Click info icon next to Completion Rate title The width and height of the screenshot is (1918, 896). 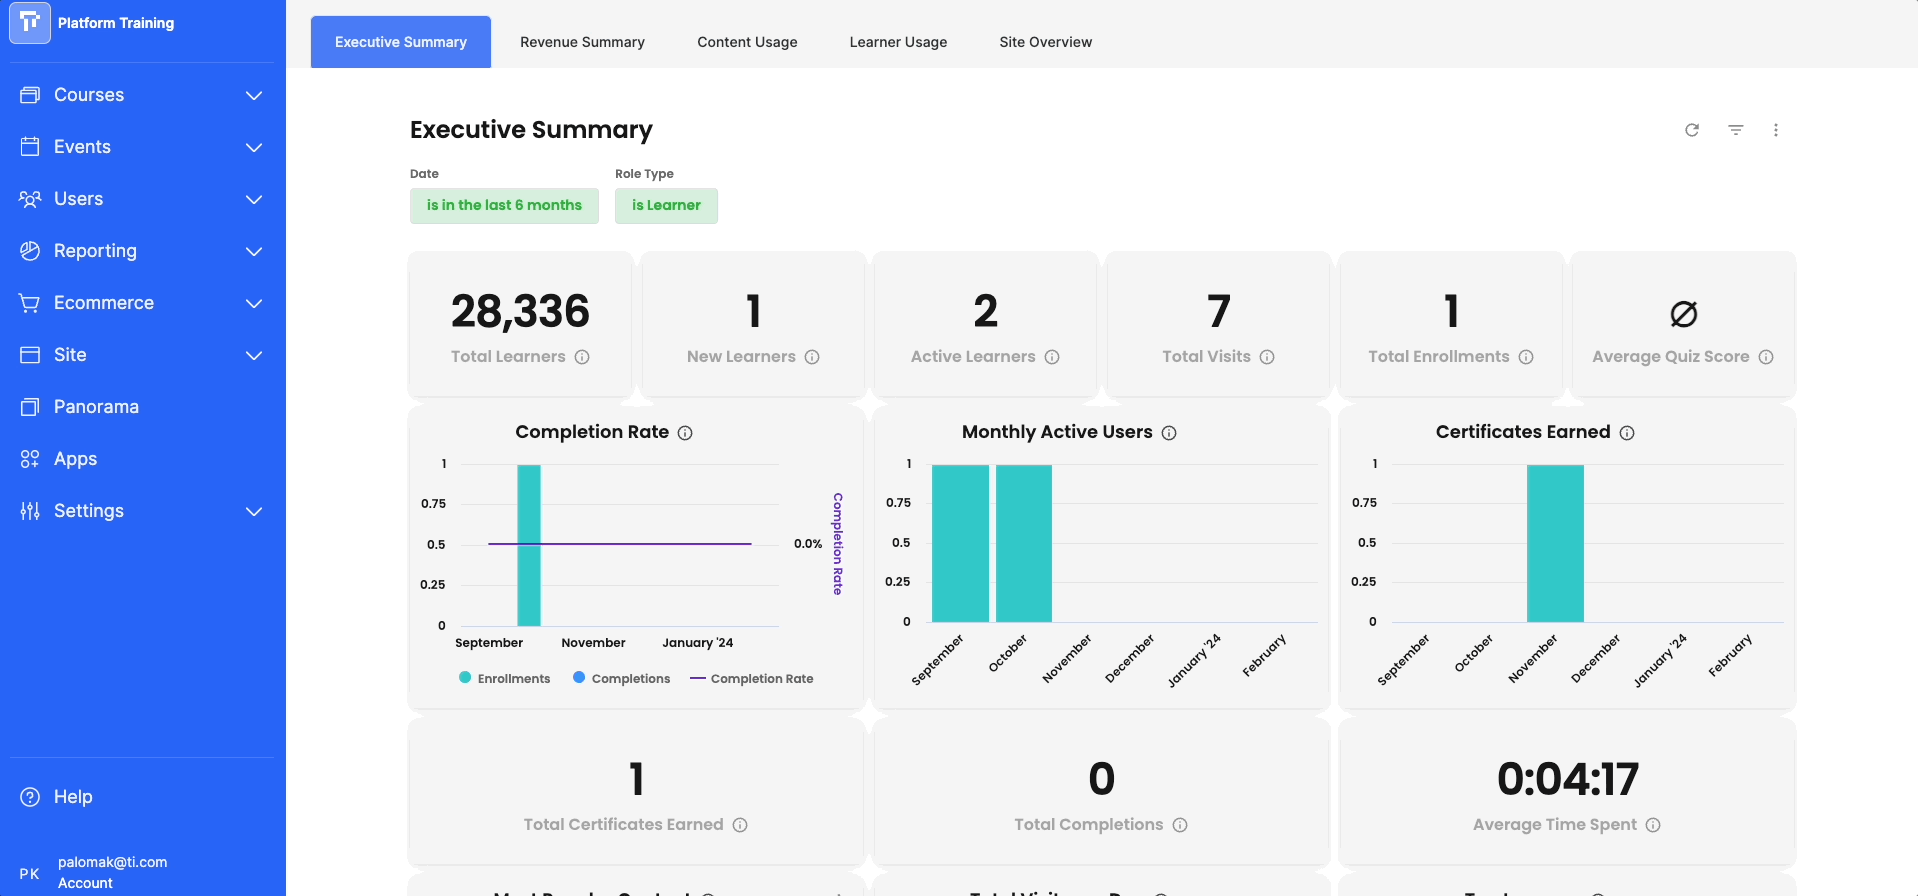coord(685,433)
